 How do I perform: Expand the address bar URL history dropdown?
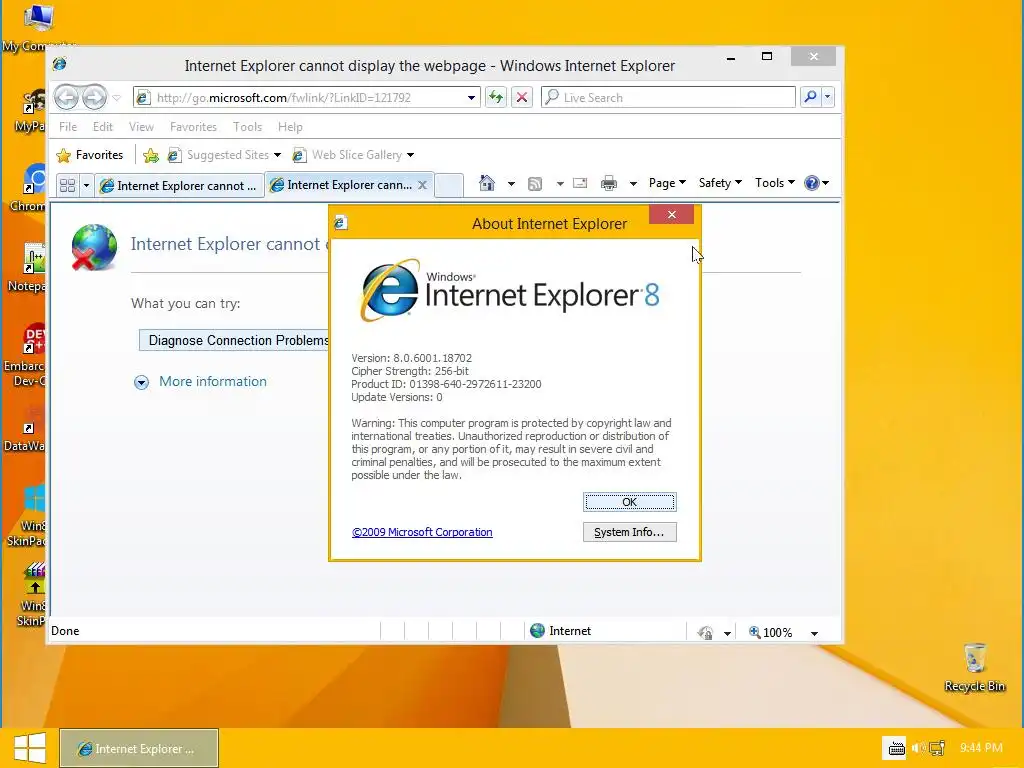pyautogui.click(x=471, y=97)
